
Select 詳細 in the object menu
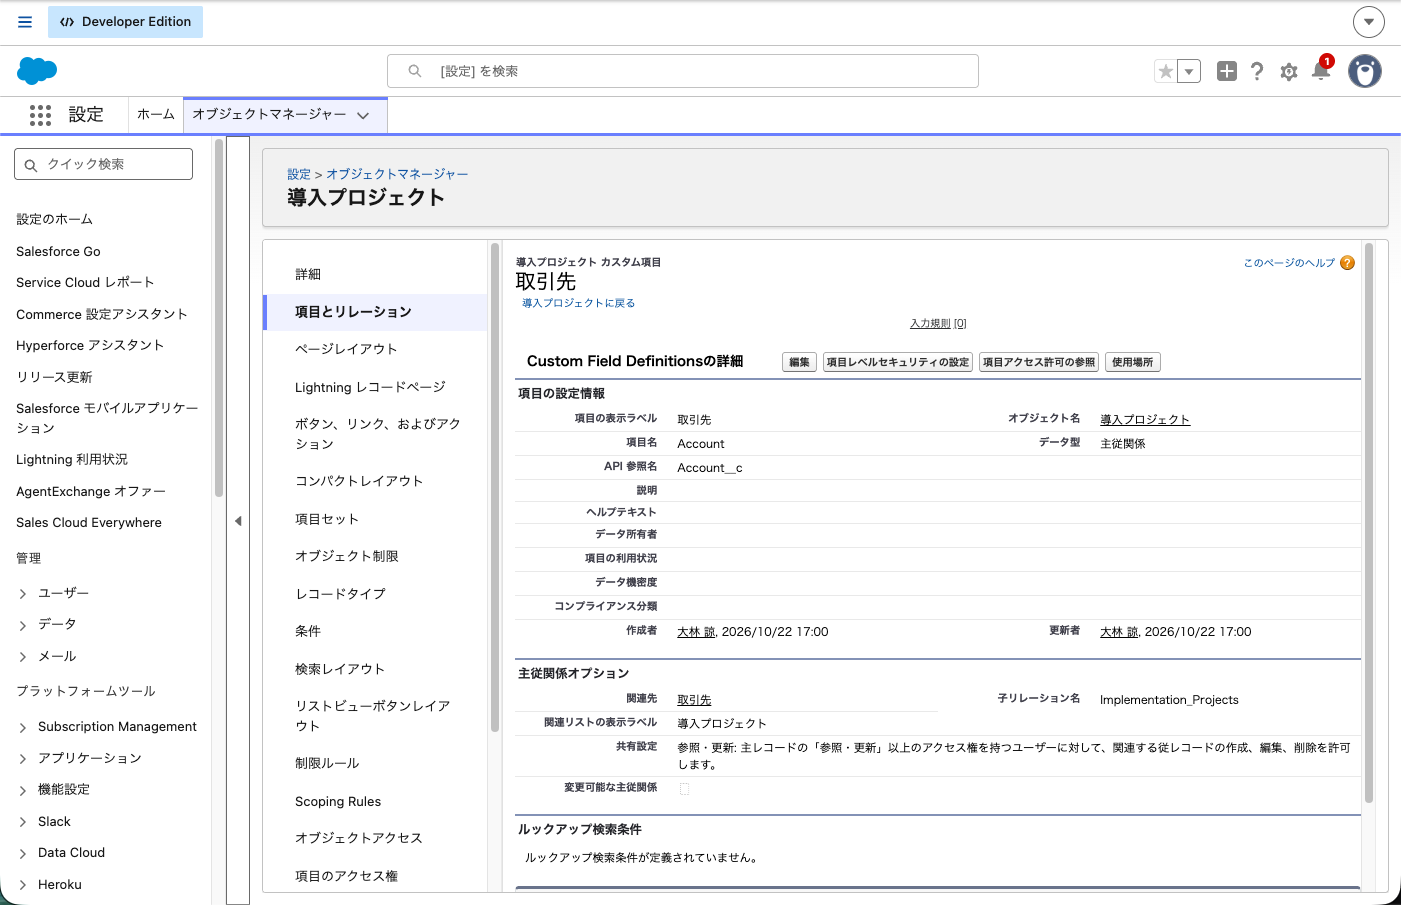tap(308, 274)
